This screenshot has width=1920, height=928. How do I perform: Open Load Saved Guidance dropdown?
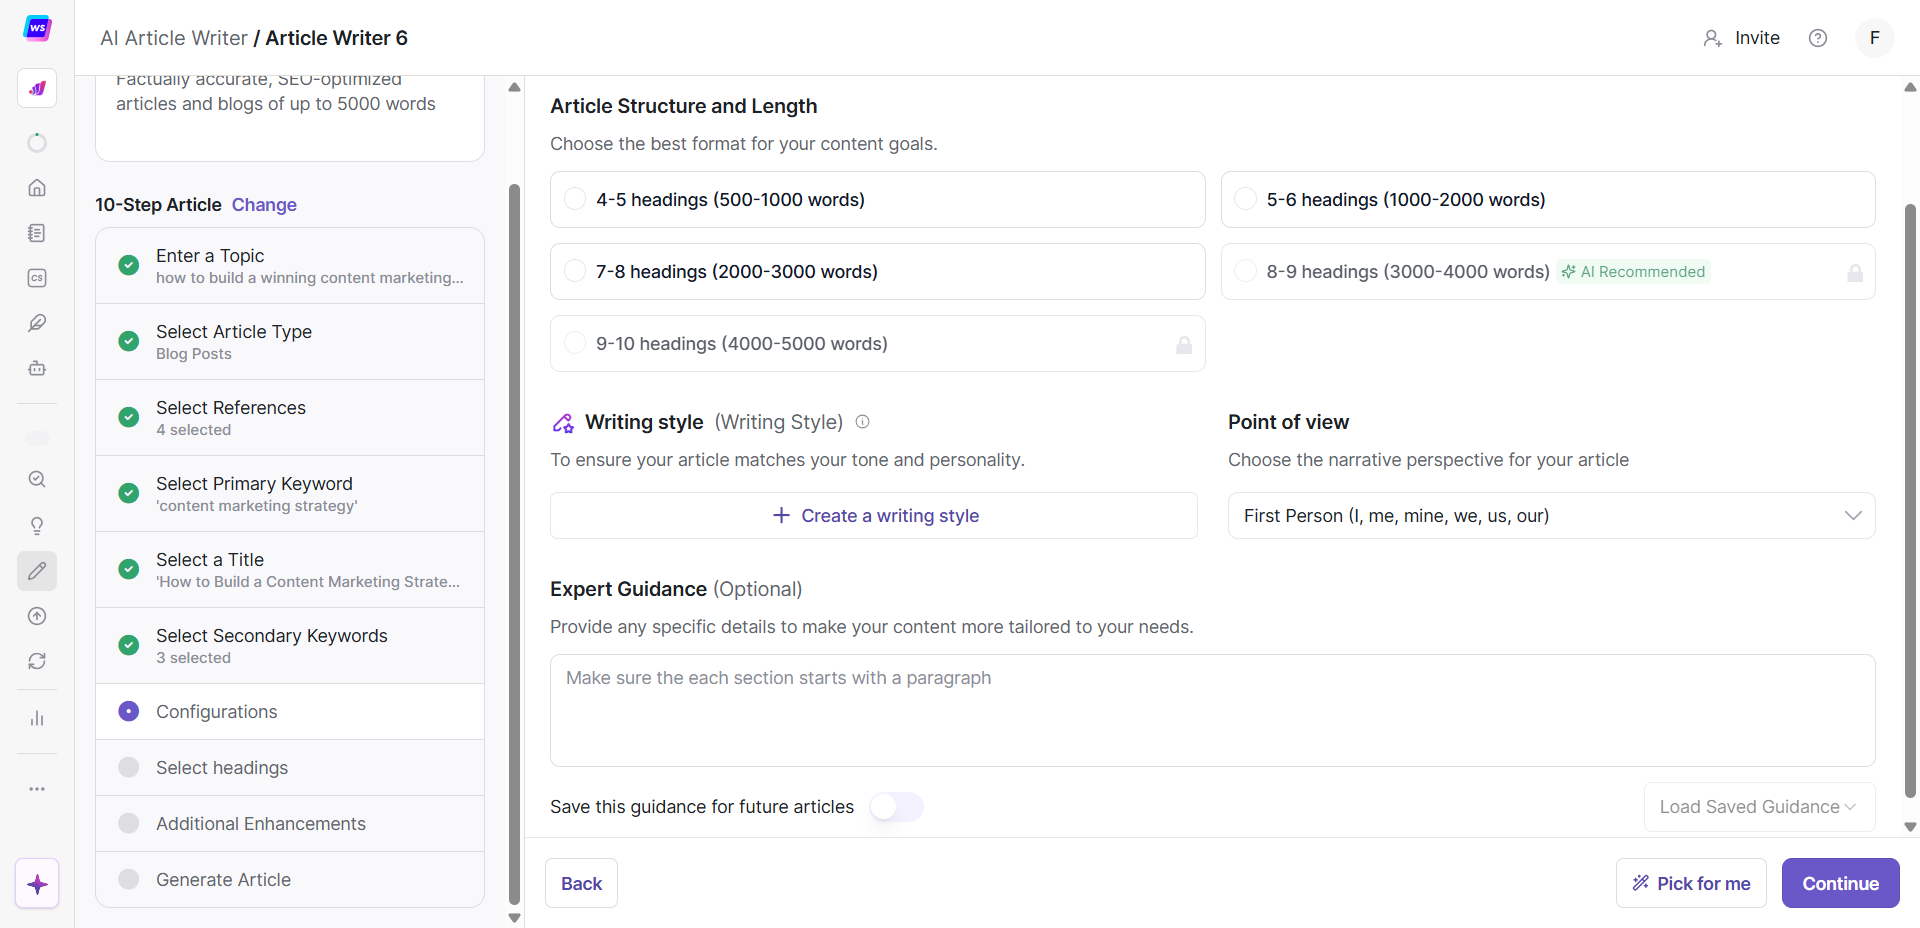[1759, 807]
